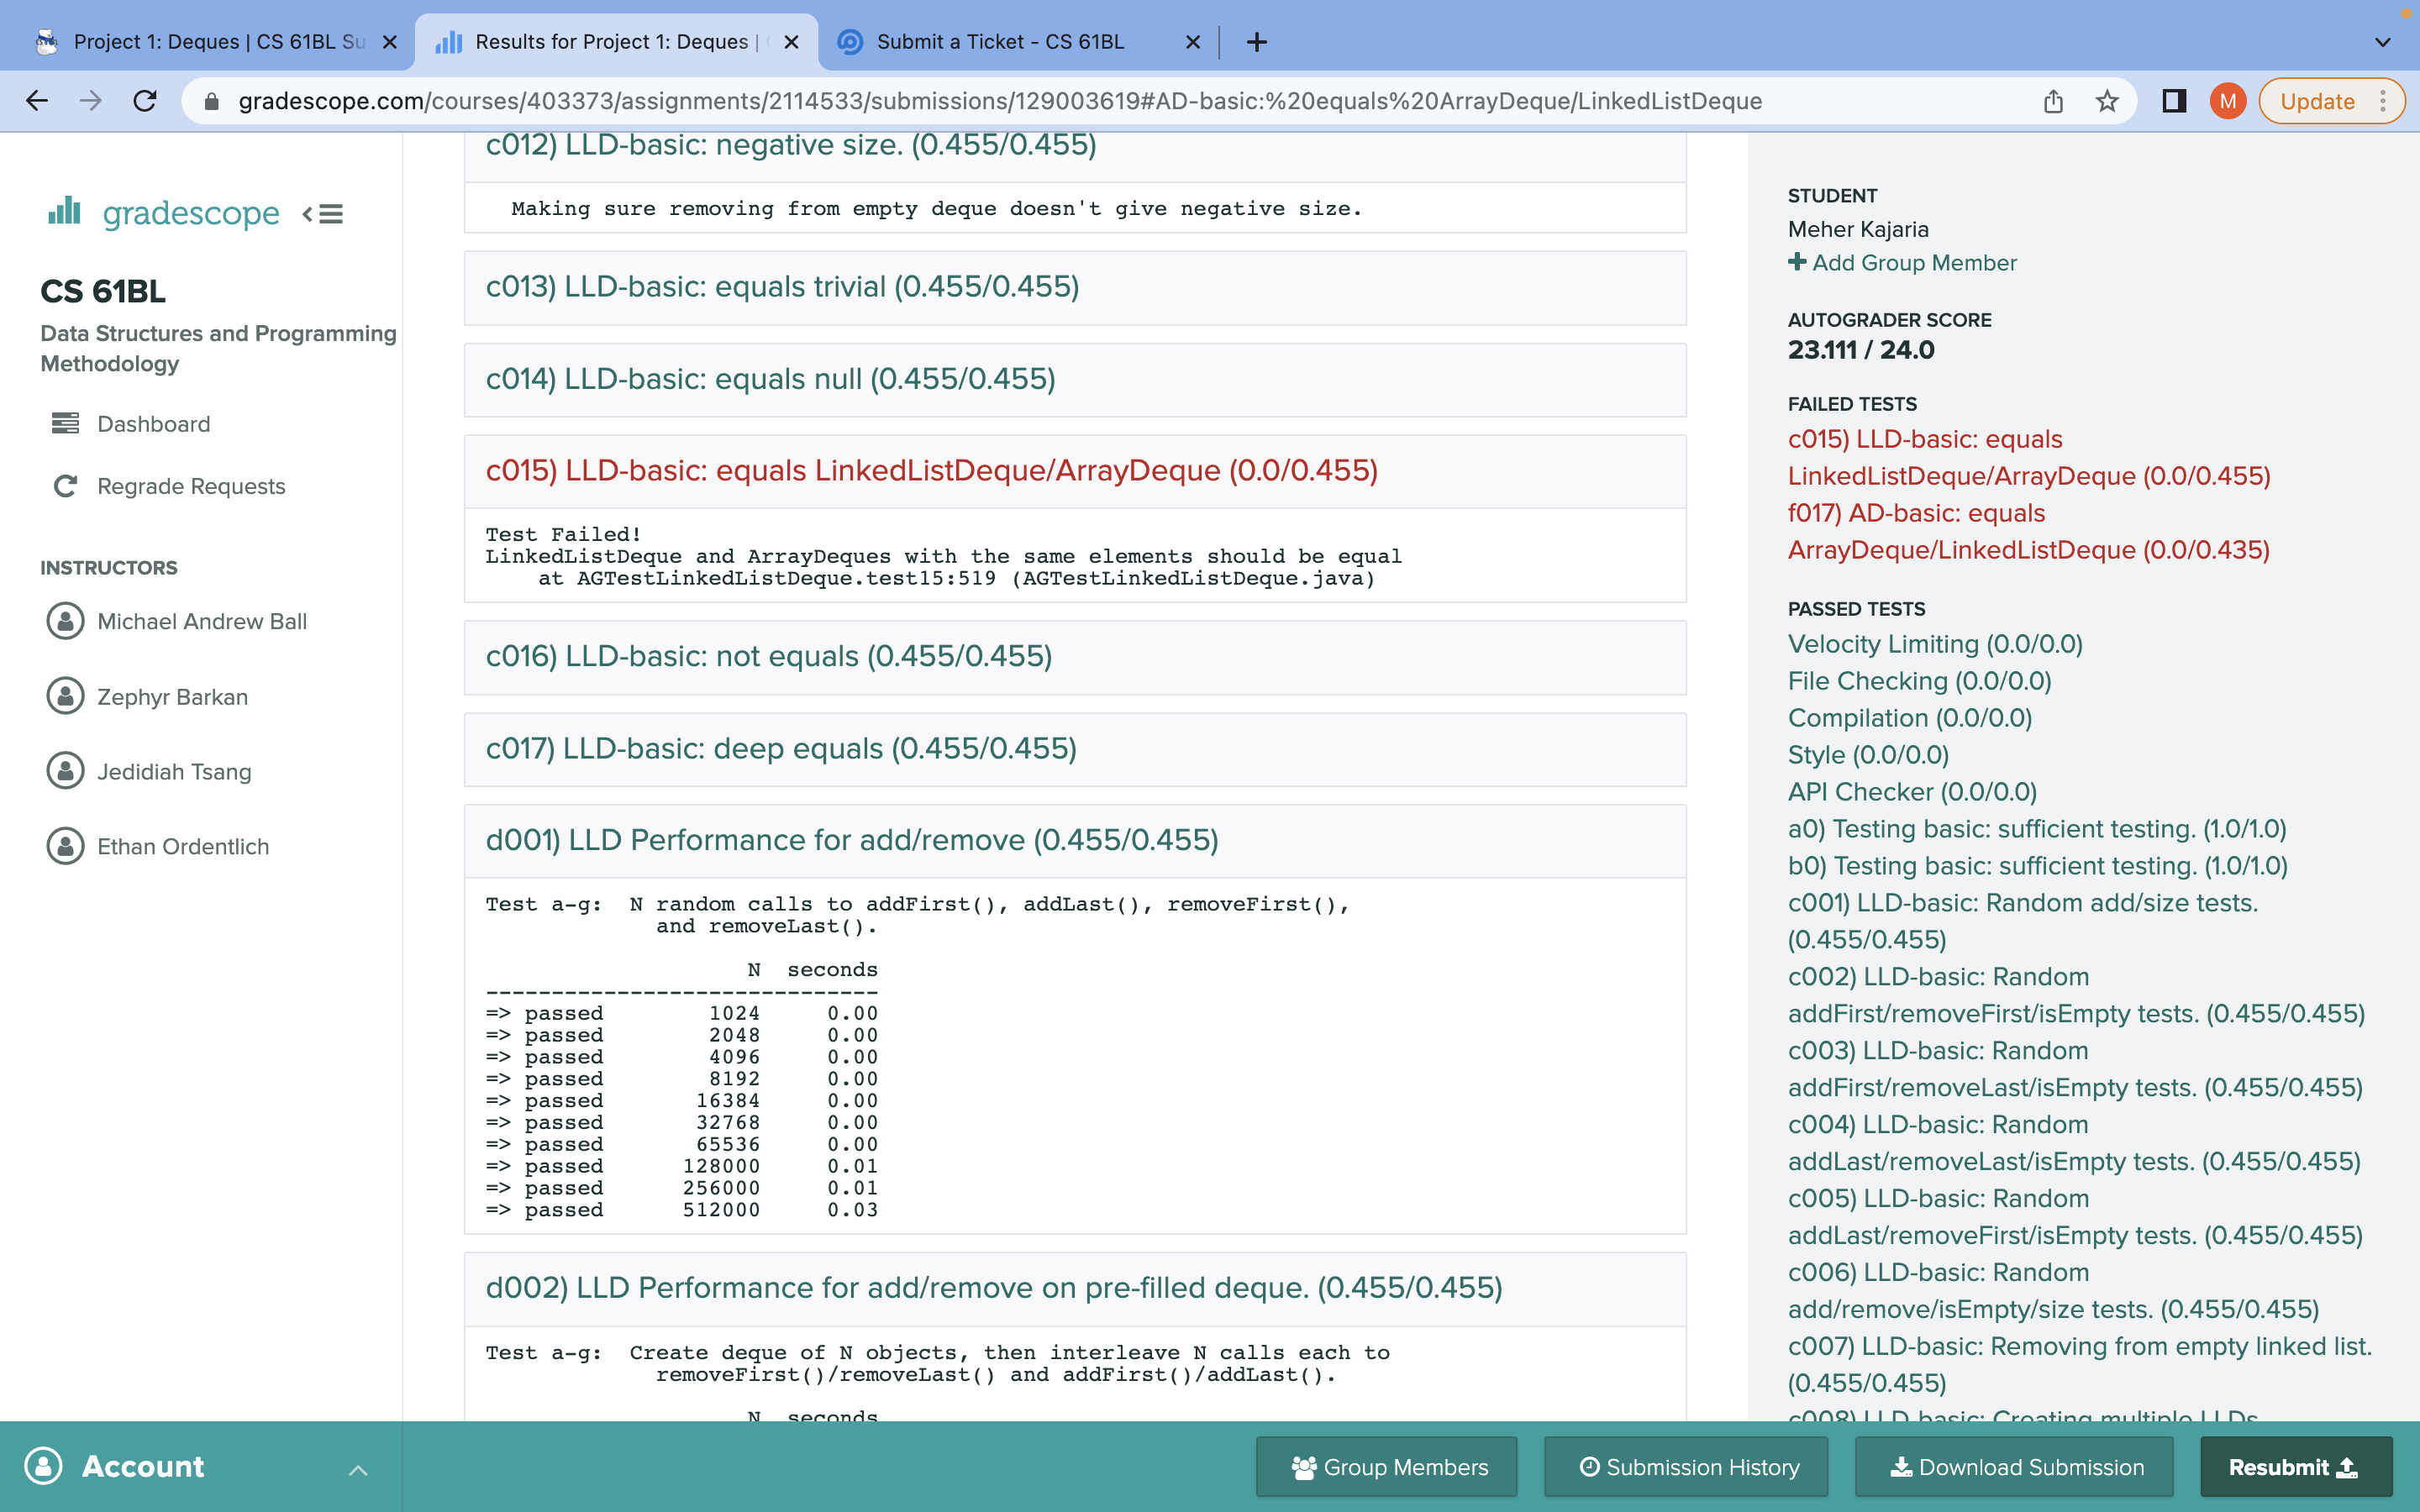Click the share page icon in address bar
This screenshot has width=2420, height=1512.
tap(2053, 101)
